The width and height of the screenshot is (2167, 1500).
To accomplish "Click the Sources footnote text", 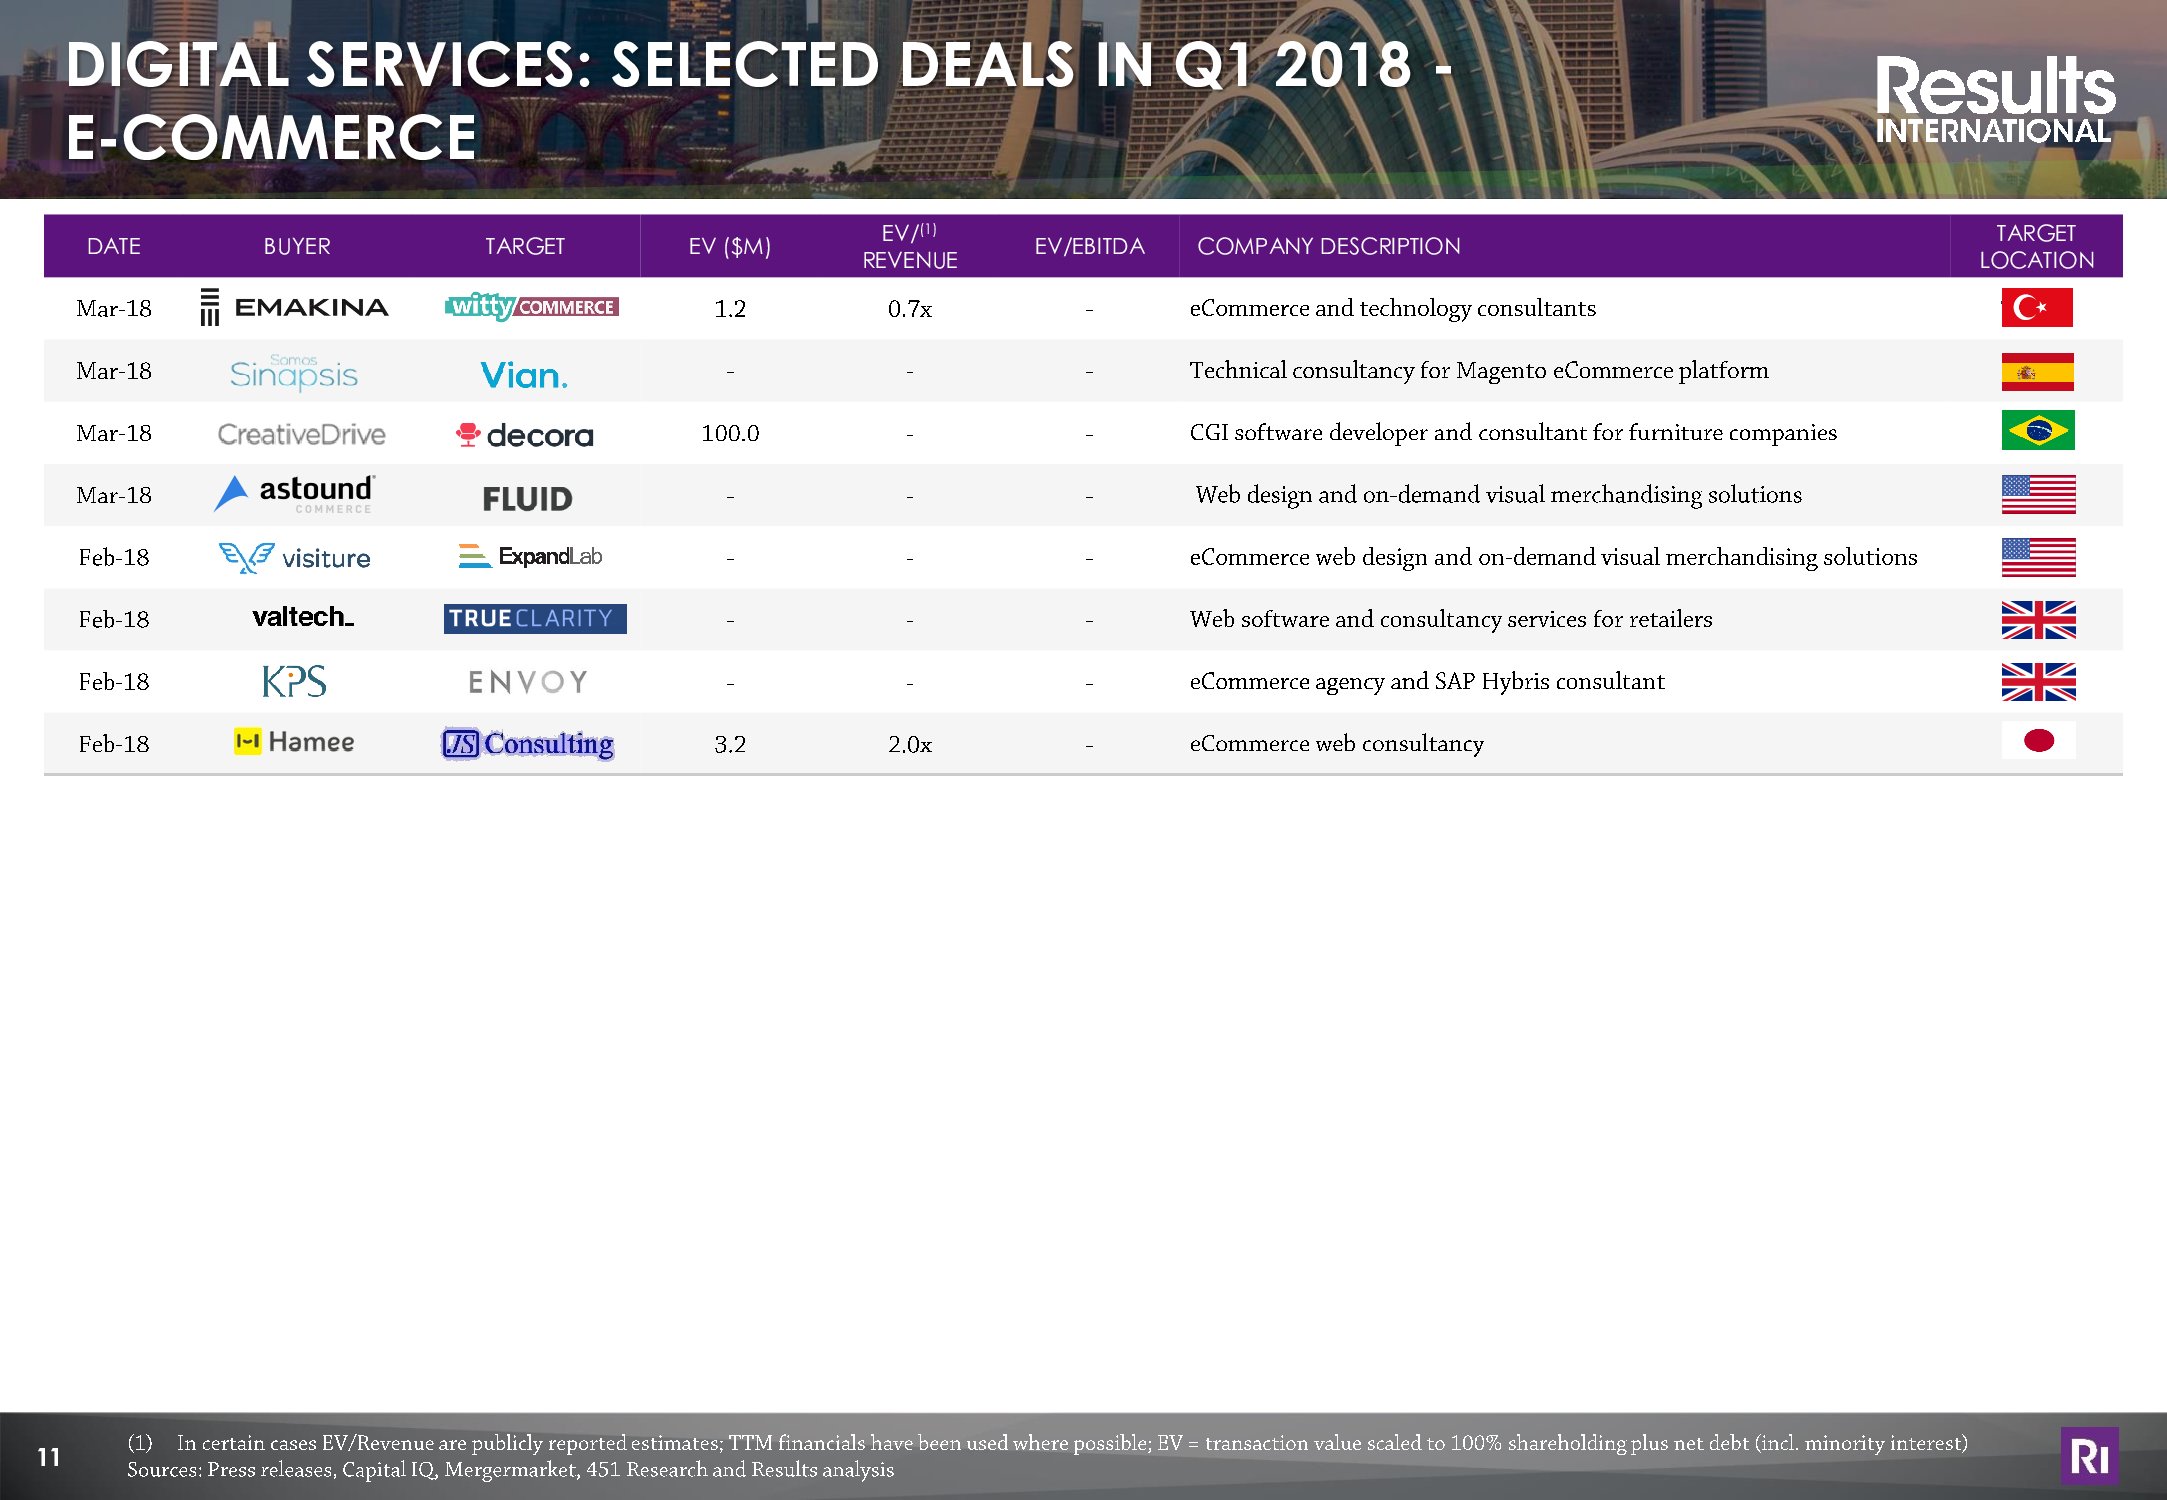I will click(510, 1470).
